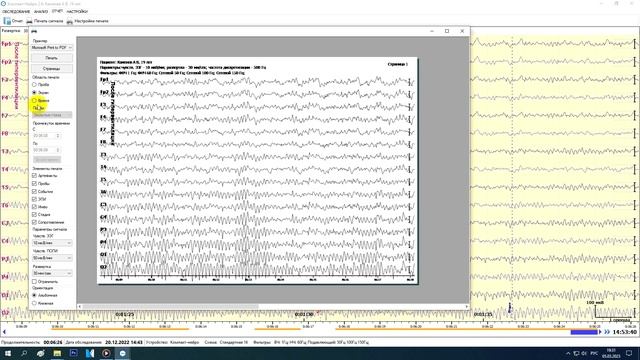Open the blue N app taskbar icon
The height and width of the screenshot is (360, 640).
[x=90, y=353]
